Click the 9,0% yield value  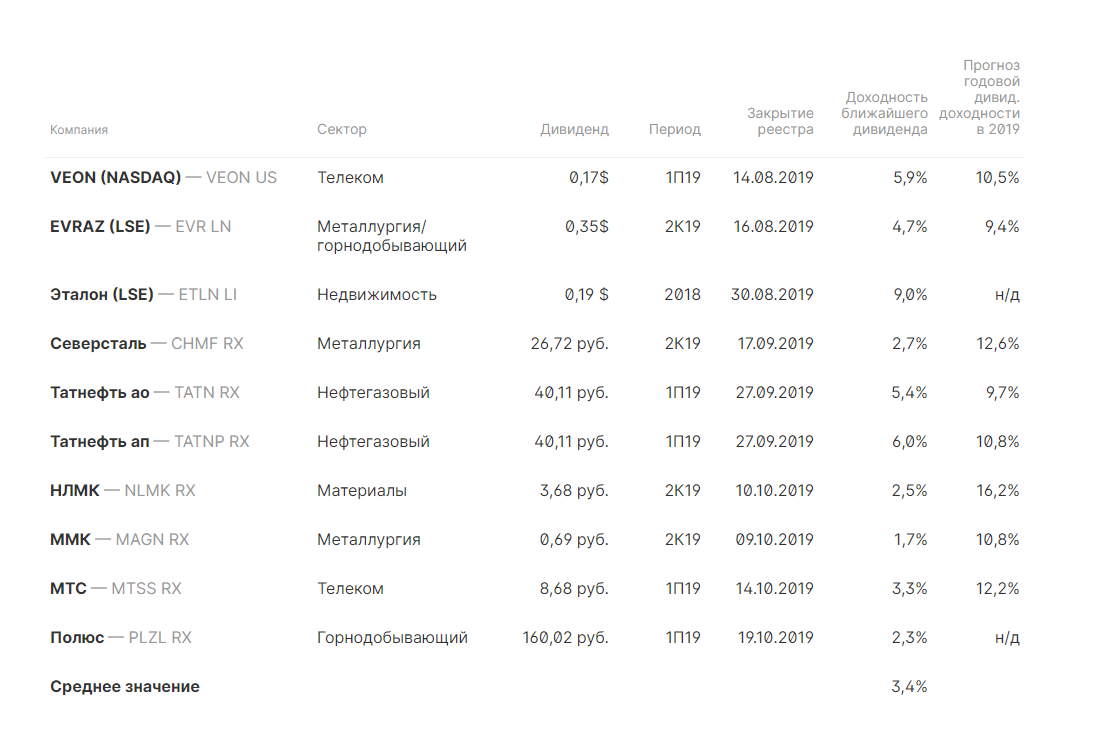coord(910,294)
